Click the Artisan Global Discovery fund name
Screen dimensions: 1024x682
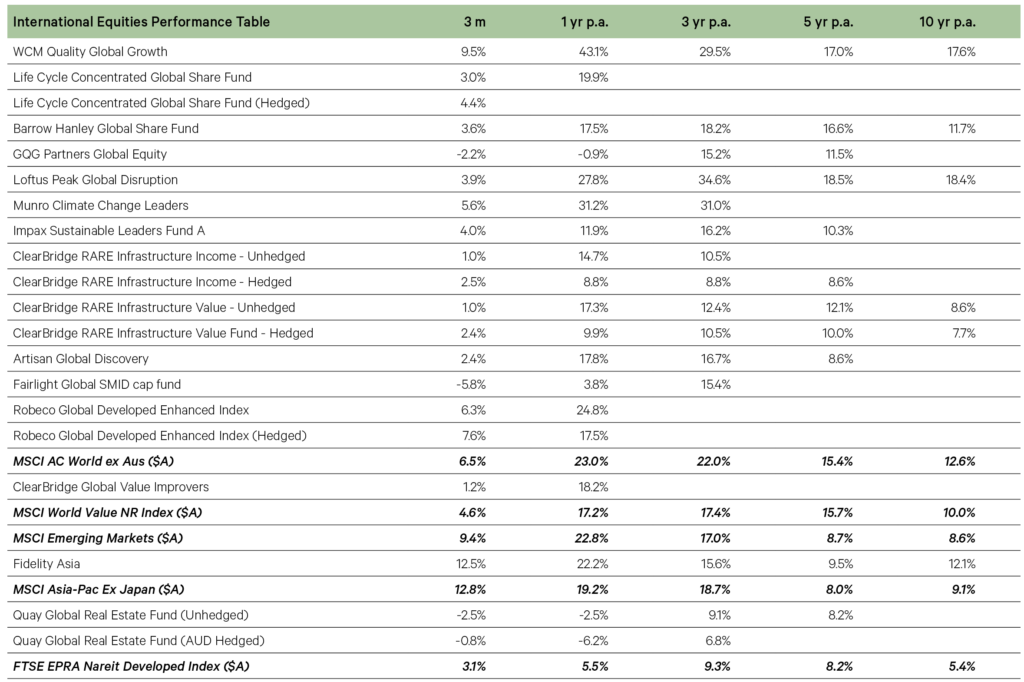tap(83, 358)
